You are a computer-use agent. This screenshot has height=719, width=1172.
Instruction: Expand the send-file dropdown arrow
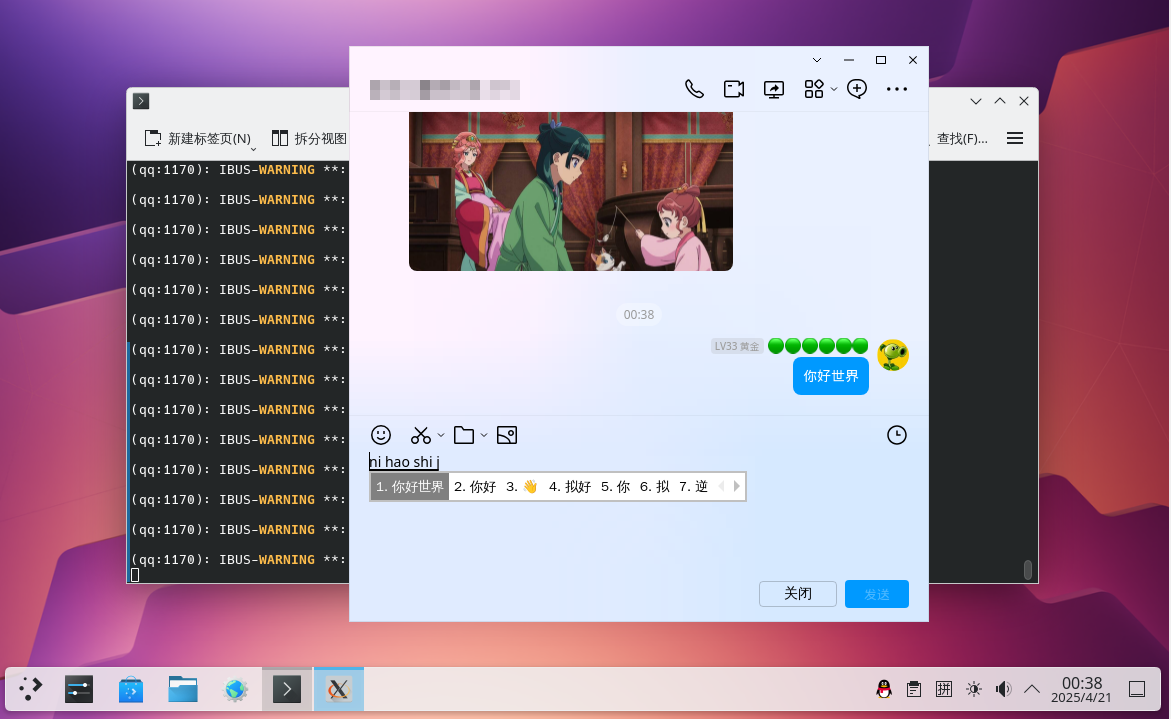point(484,435)
